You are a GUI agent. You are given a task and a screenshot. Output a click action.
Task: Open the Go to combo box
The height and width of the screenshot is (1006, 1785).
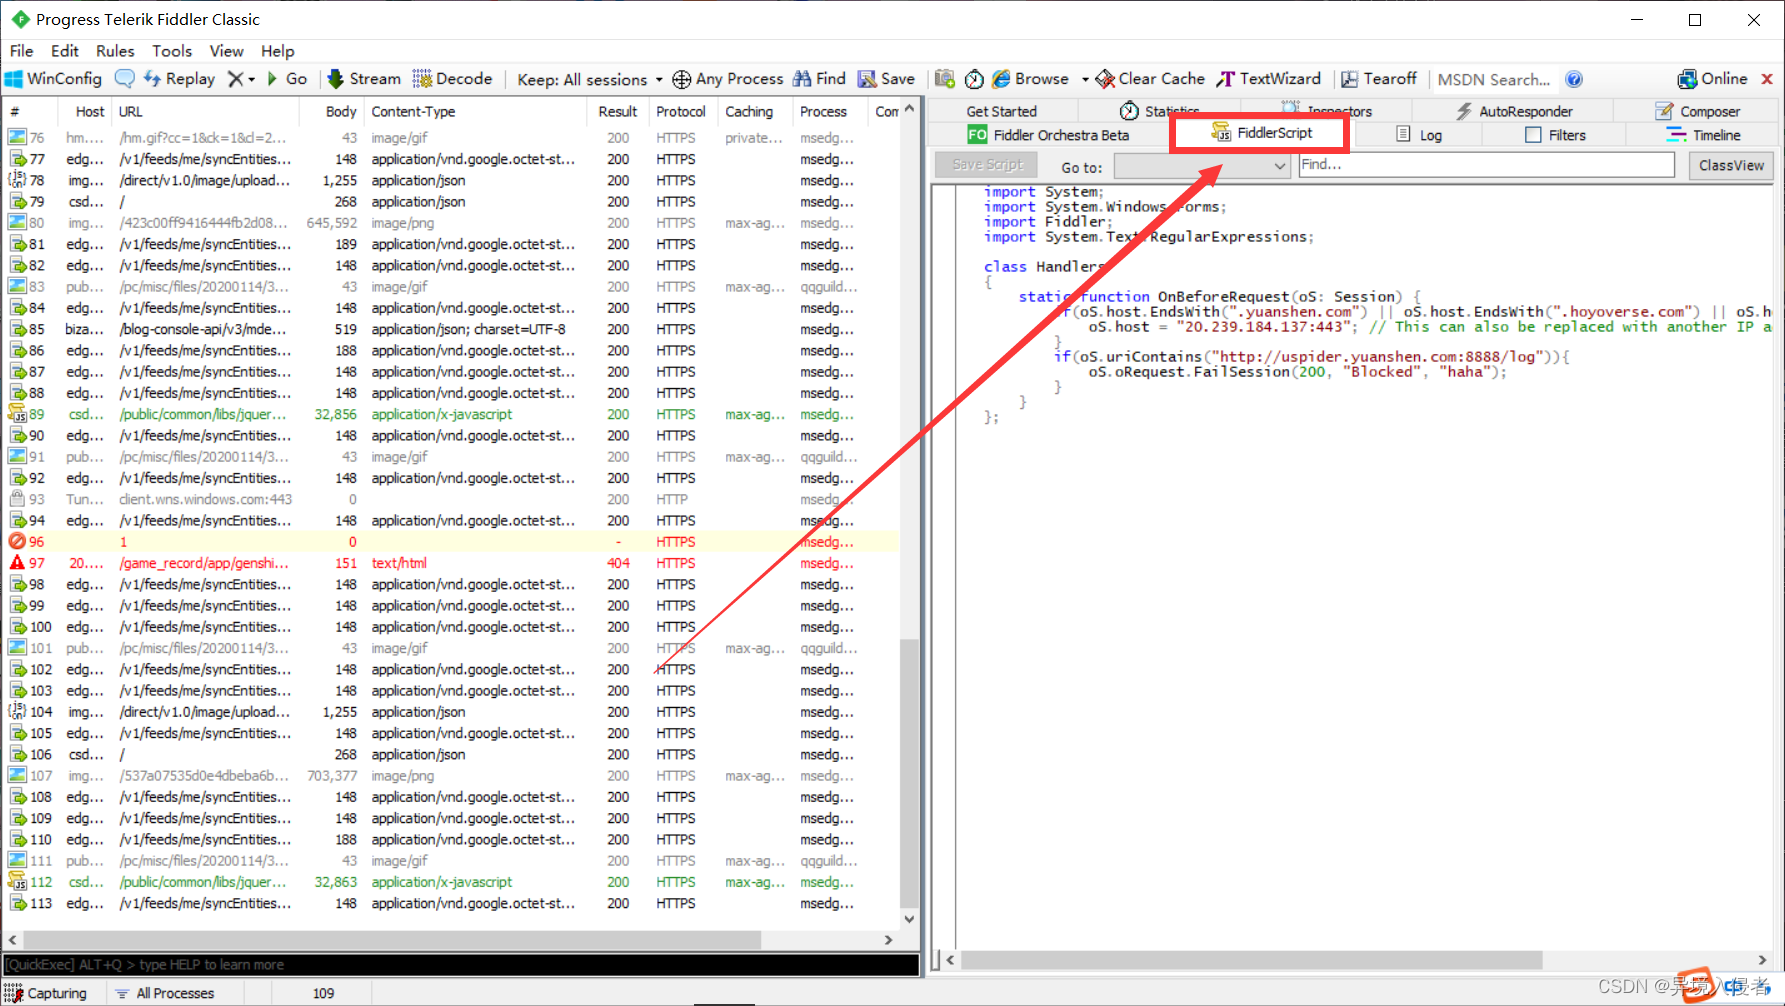pos(1202,166)
